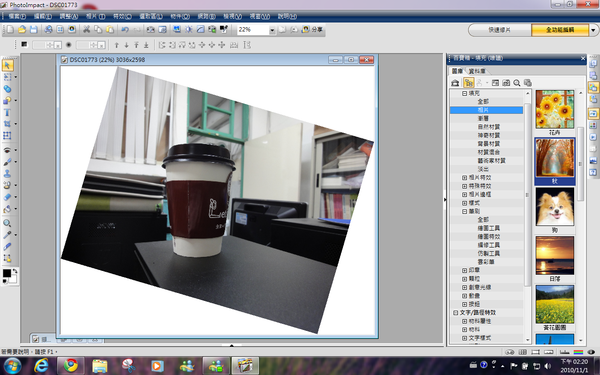
Task: Switch to 快速修片 quick fix mode
Action: (x=499, y=30)
